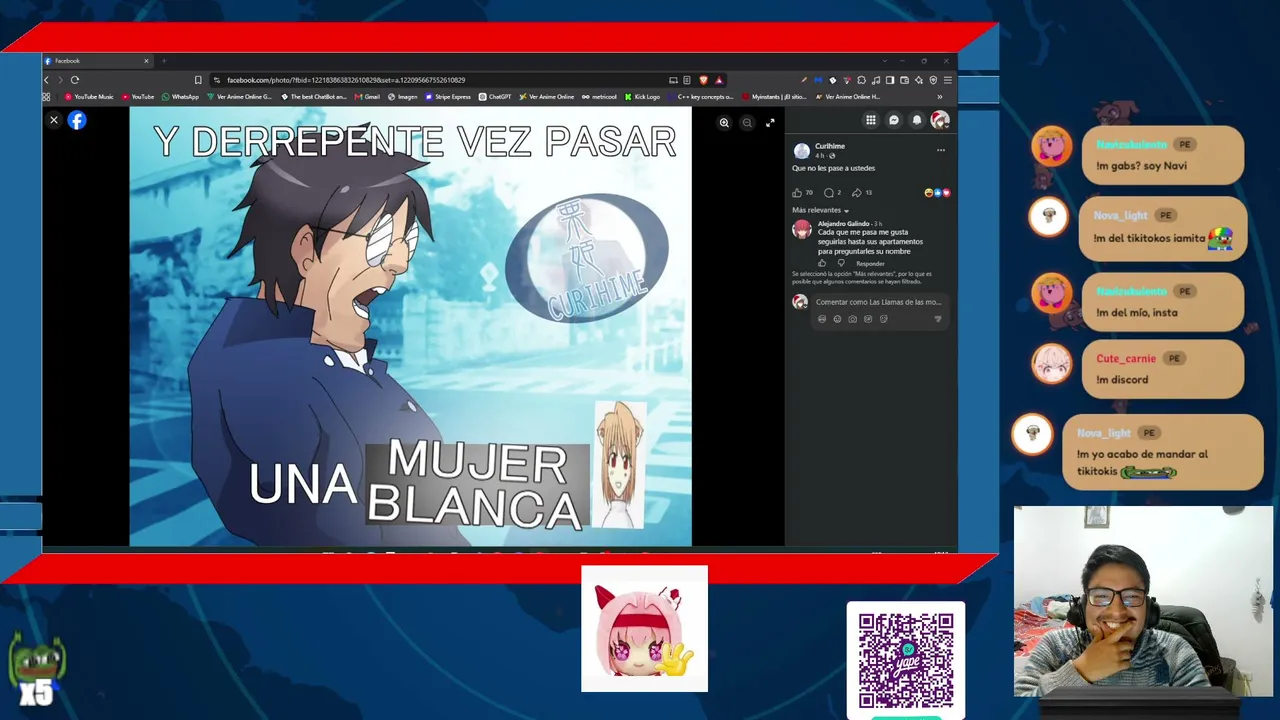Open the post options three-dot menu
Screen dimensions: 1280x720
tap(941, 150)
